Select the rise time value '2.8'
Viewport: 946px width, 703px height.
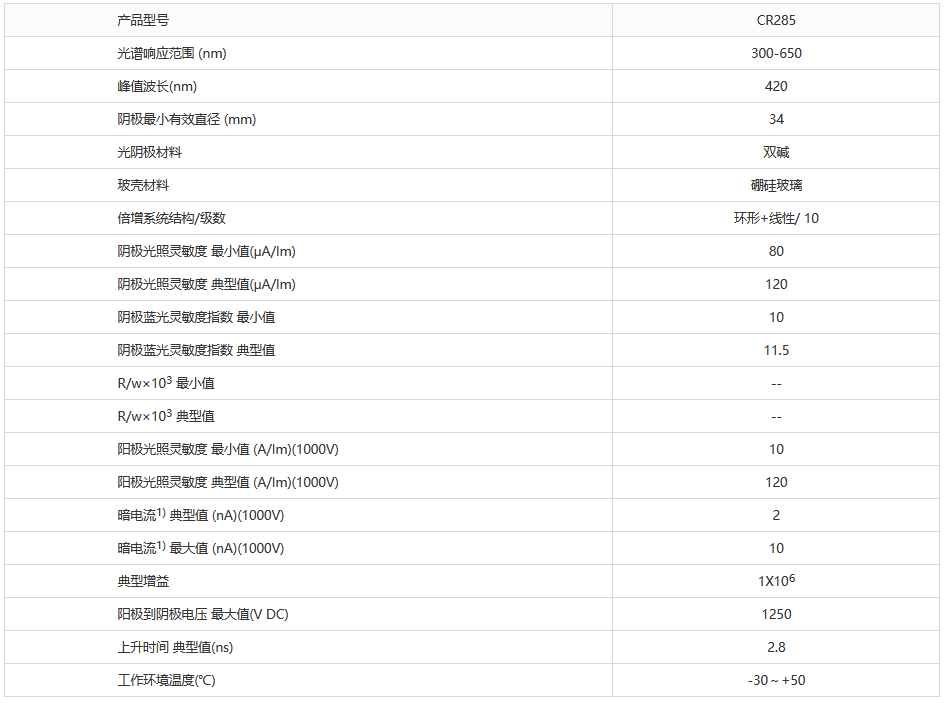tap(776, 647)
